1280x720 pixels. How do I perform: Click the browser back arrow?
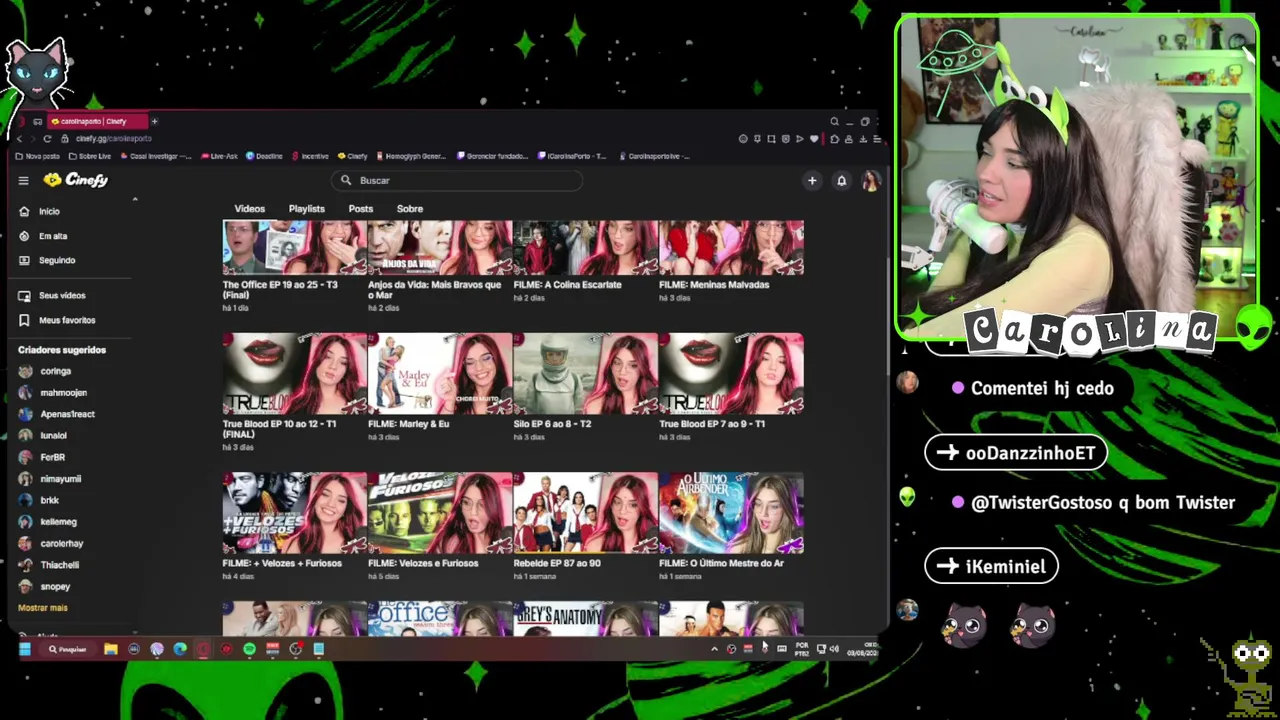click(x=19, y=139)
